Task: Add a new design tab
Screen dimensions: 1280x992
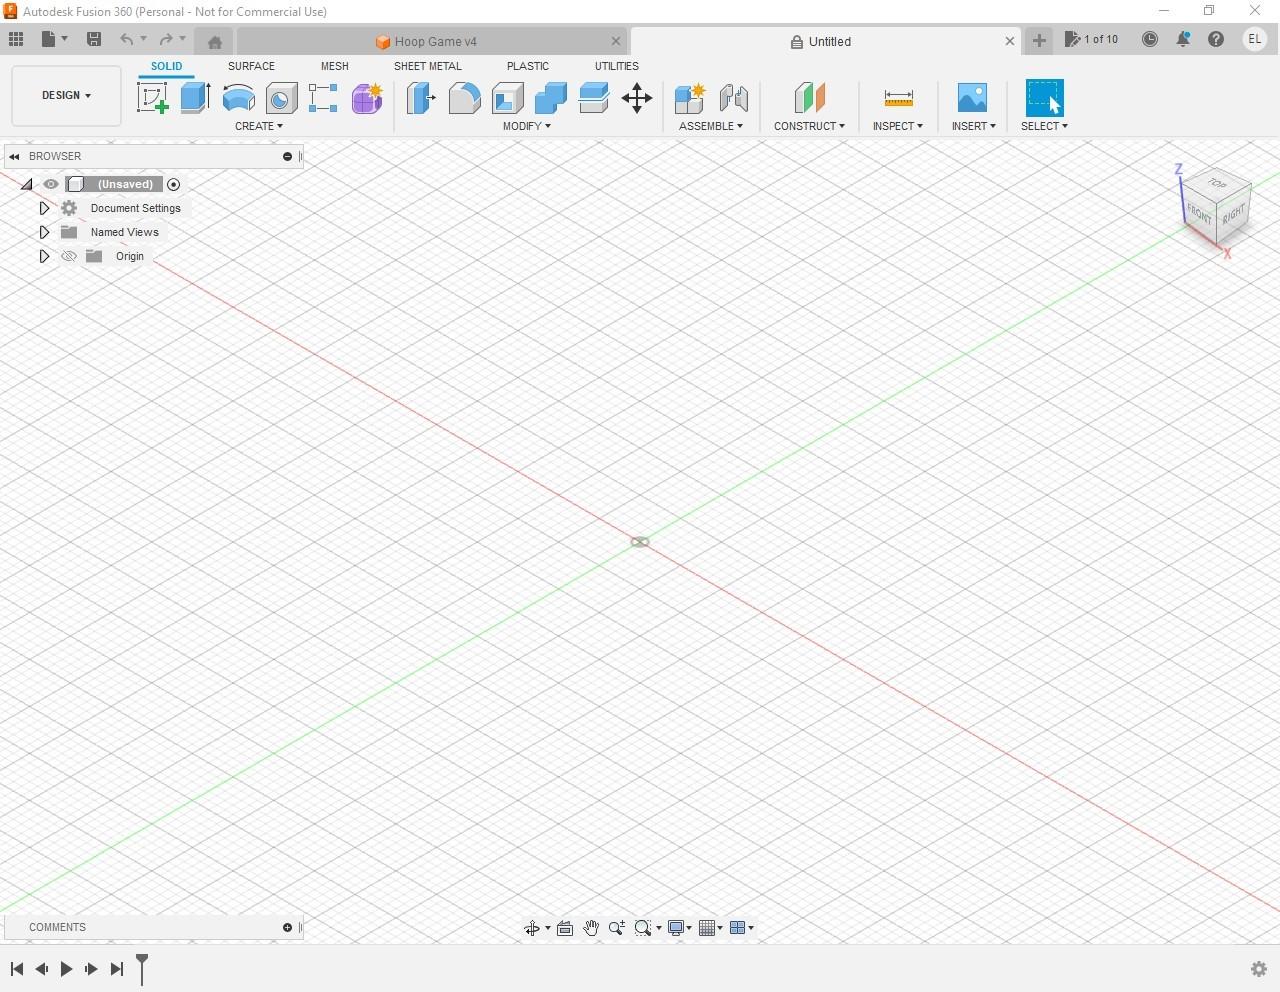Action: tap(1039, 40)
